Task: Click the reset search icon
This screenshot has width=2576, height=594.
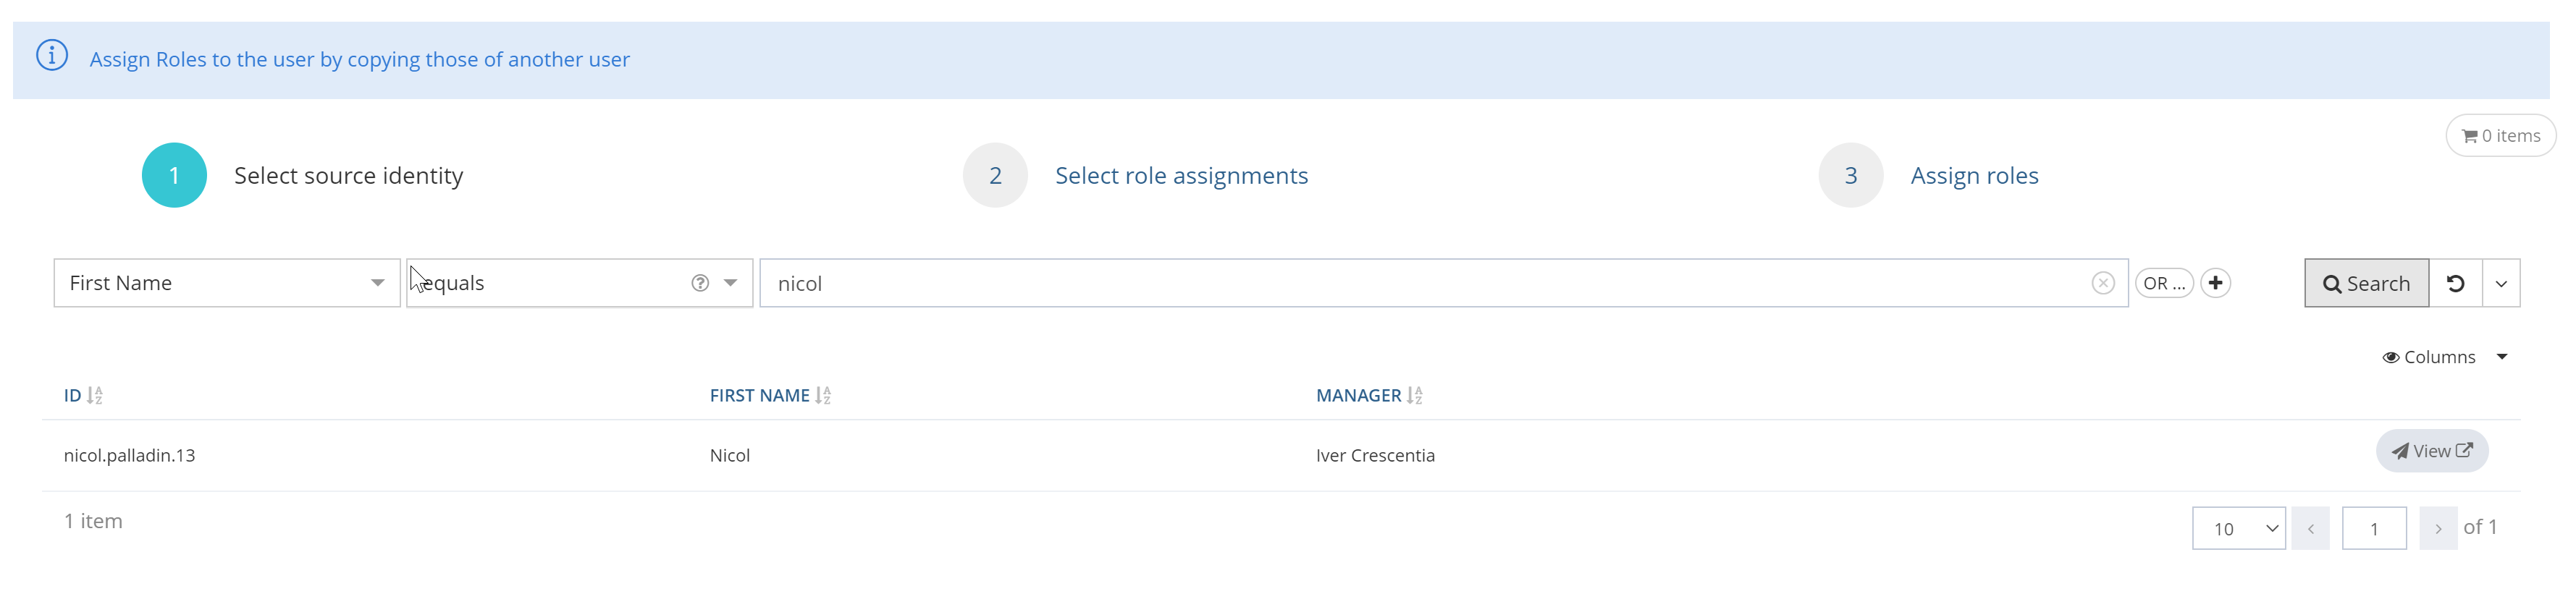Action: [x=2455, y=283]
